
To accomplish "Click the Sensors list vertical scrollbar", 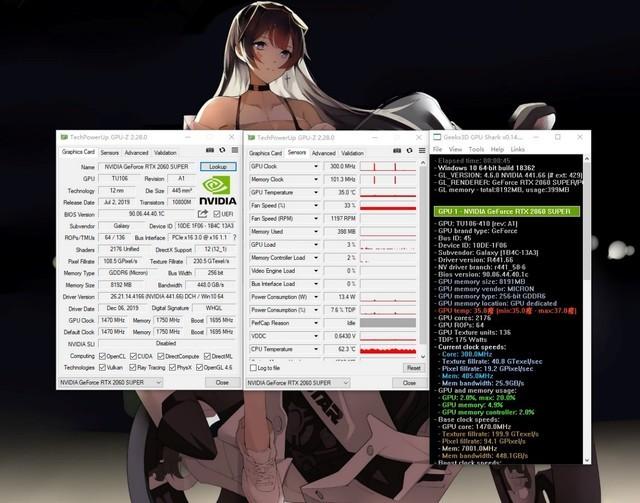I will [423, 259].
